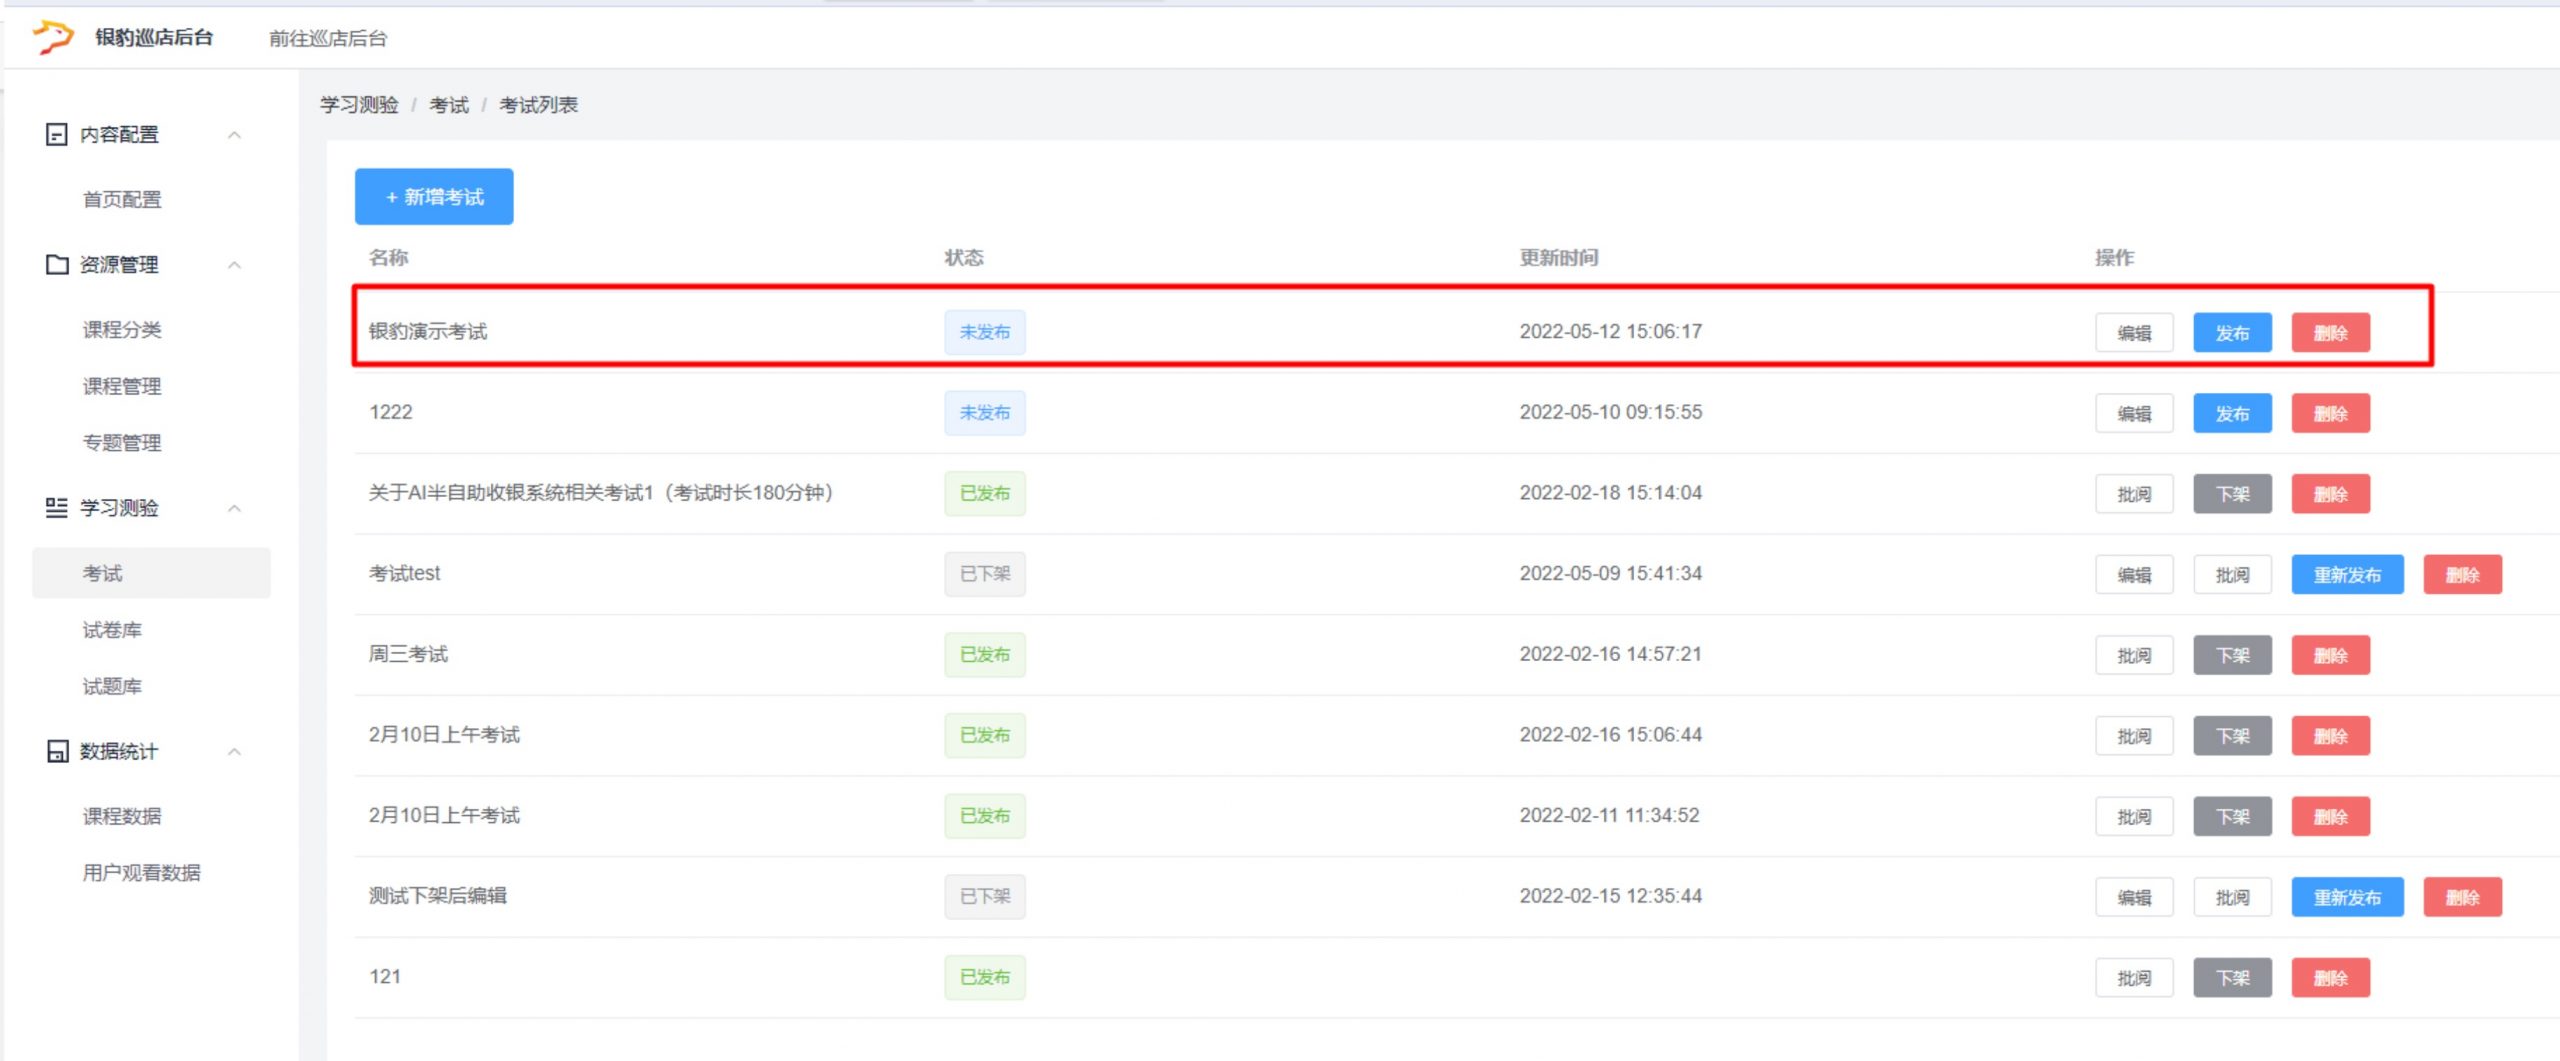2560x1061 pixels.
Task: Take 周三考试 offline with 下架
Action: tap(2232, 656)
